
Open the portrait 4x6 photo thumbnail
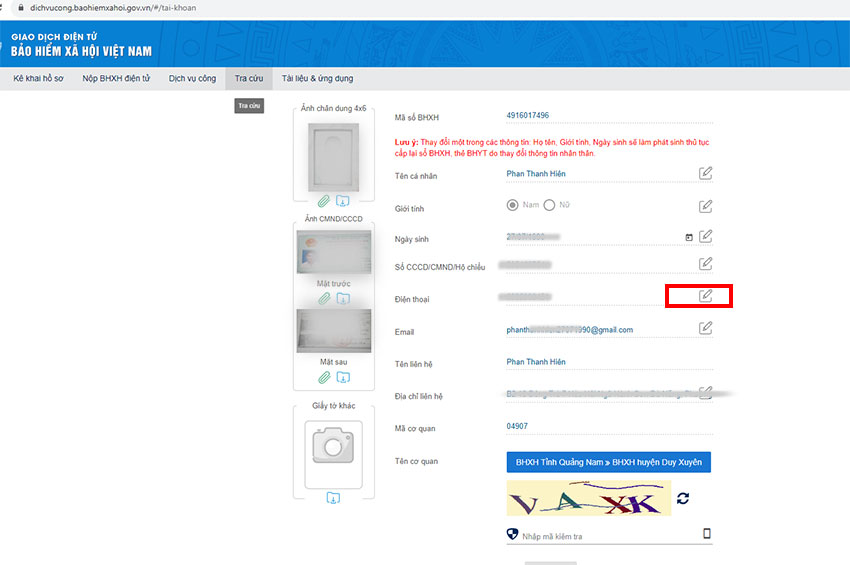tap(333, 157)
